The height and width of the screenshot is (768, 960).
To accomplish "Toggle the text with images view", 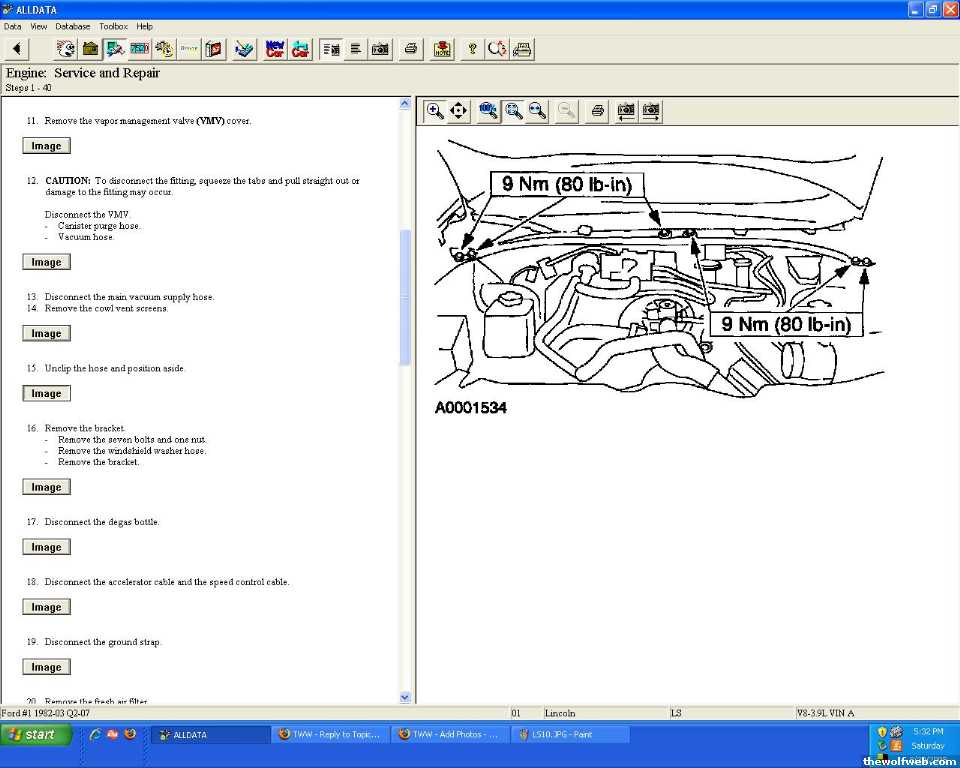I will point(331,49).
